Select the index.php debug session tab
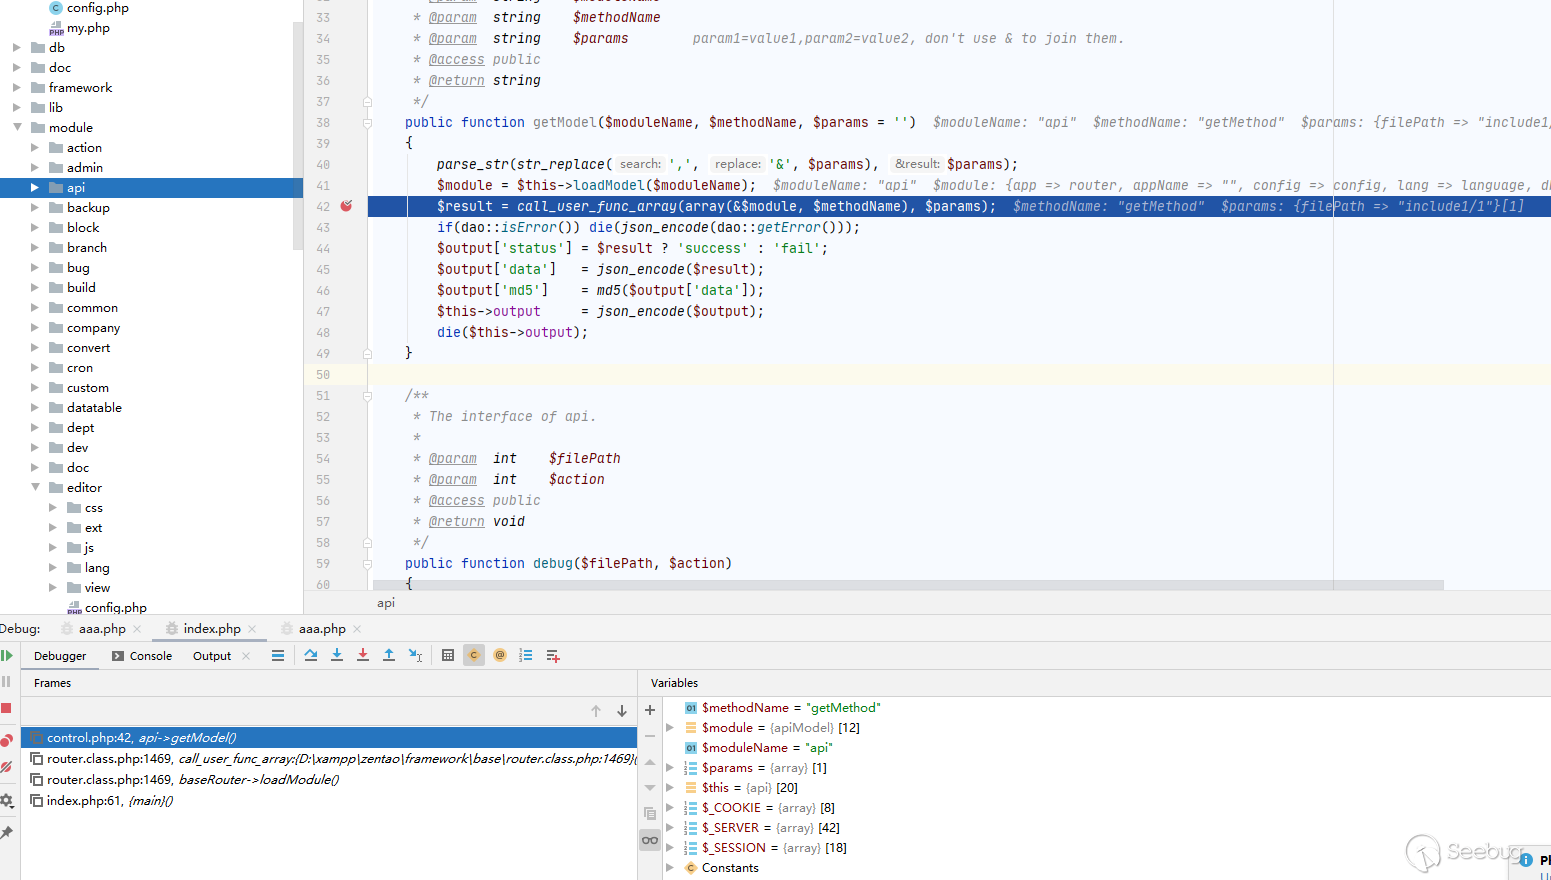 [x=211, y=629]
